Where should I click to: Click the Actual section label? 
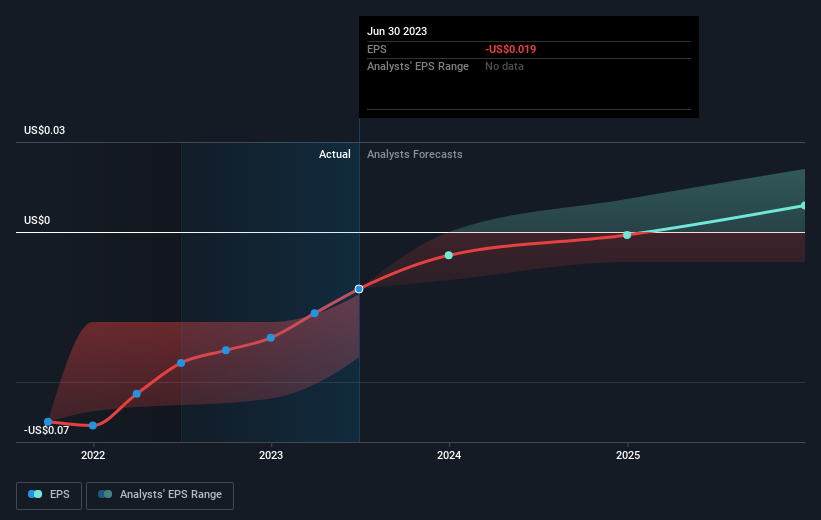pyautogui.click(x=335, y=154)
